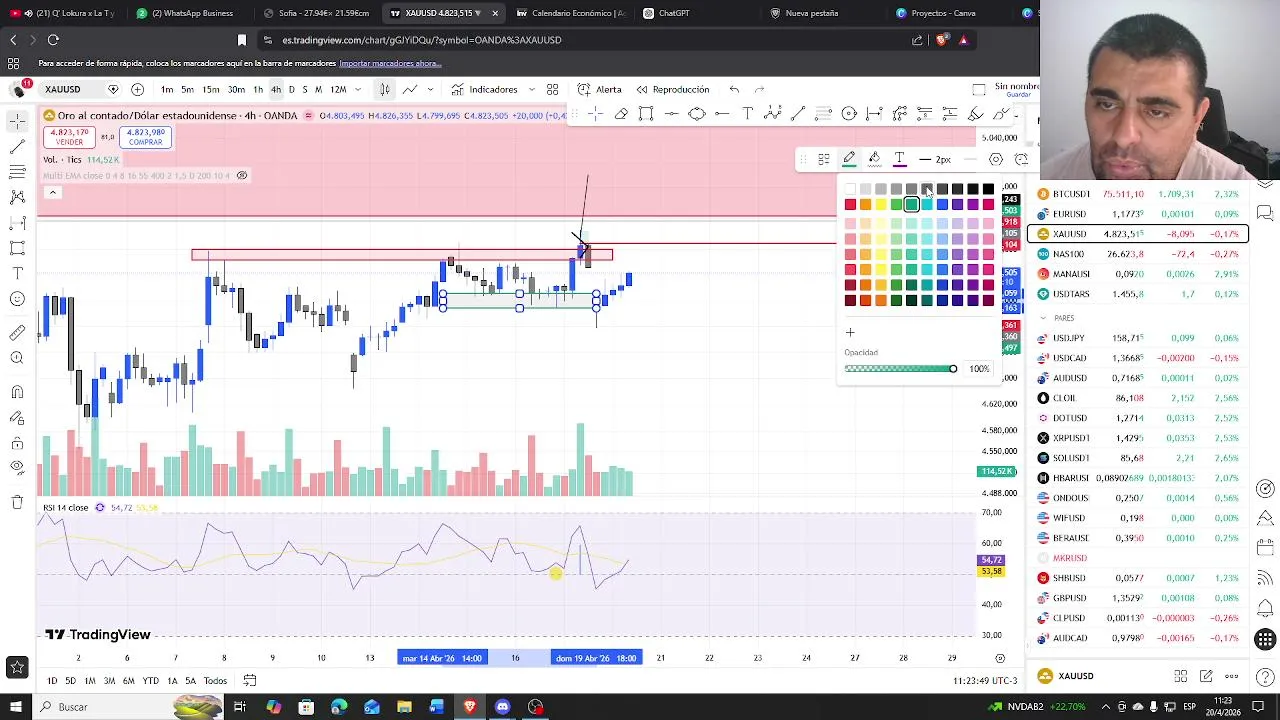This screenshot has height=720, width=1280.
Task: Select the eraser drawing tool
Action: point(621,114)
